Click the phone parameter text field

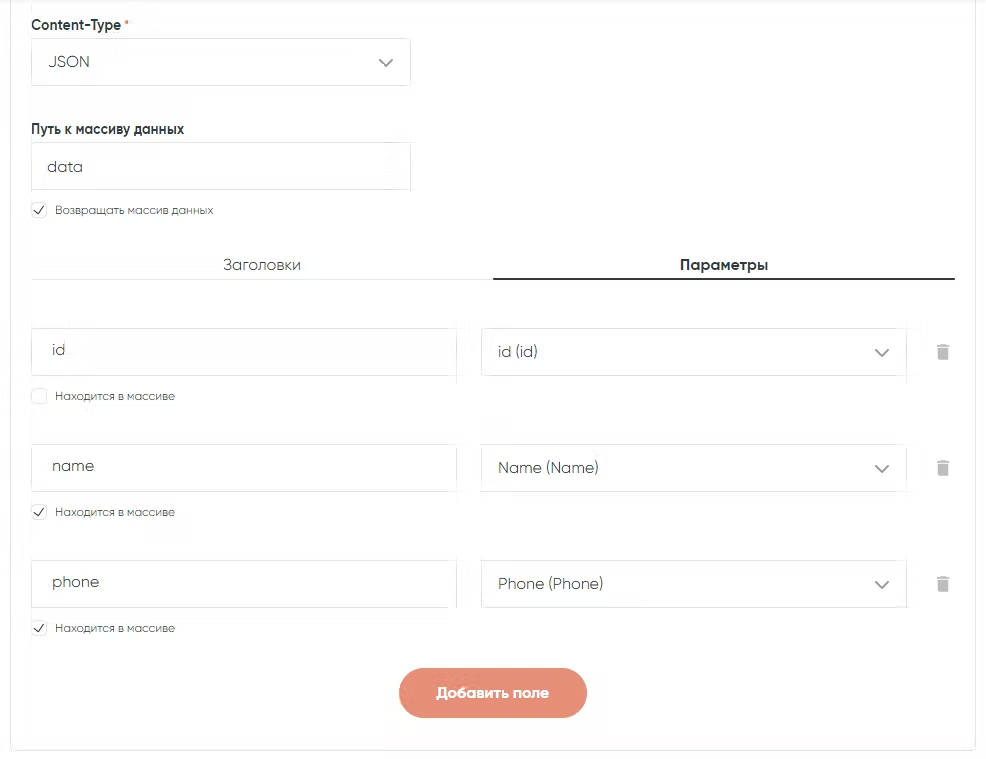243,583
